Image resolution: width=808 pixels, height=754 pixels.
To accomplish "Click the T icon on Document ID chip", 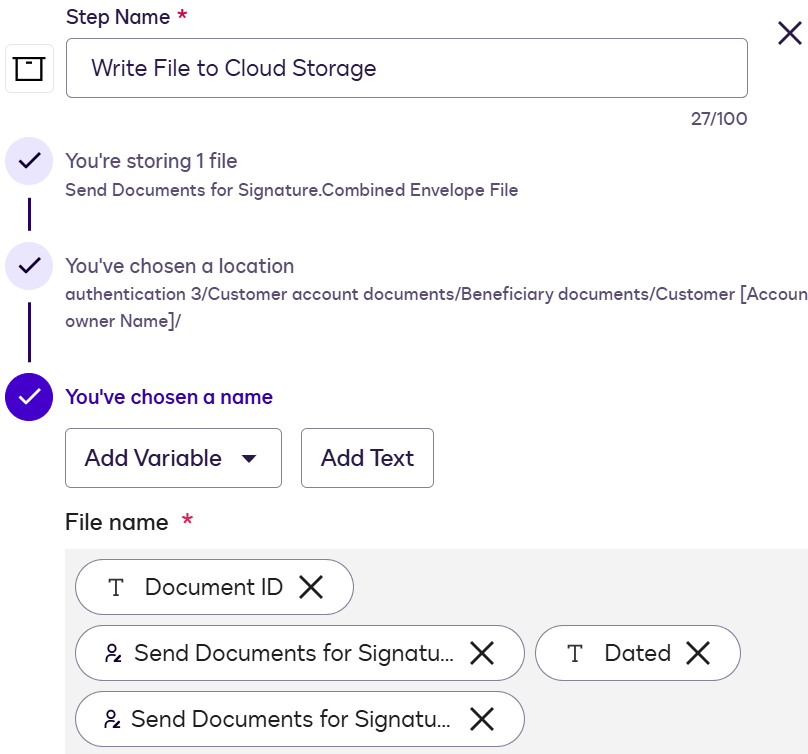I will click(x=116, y=588).
